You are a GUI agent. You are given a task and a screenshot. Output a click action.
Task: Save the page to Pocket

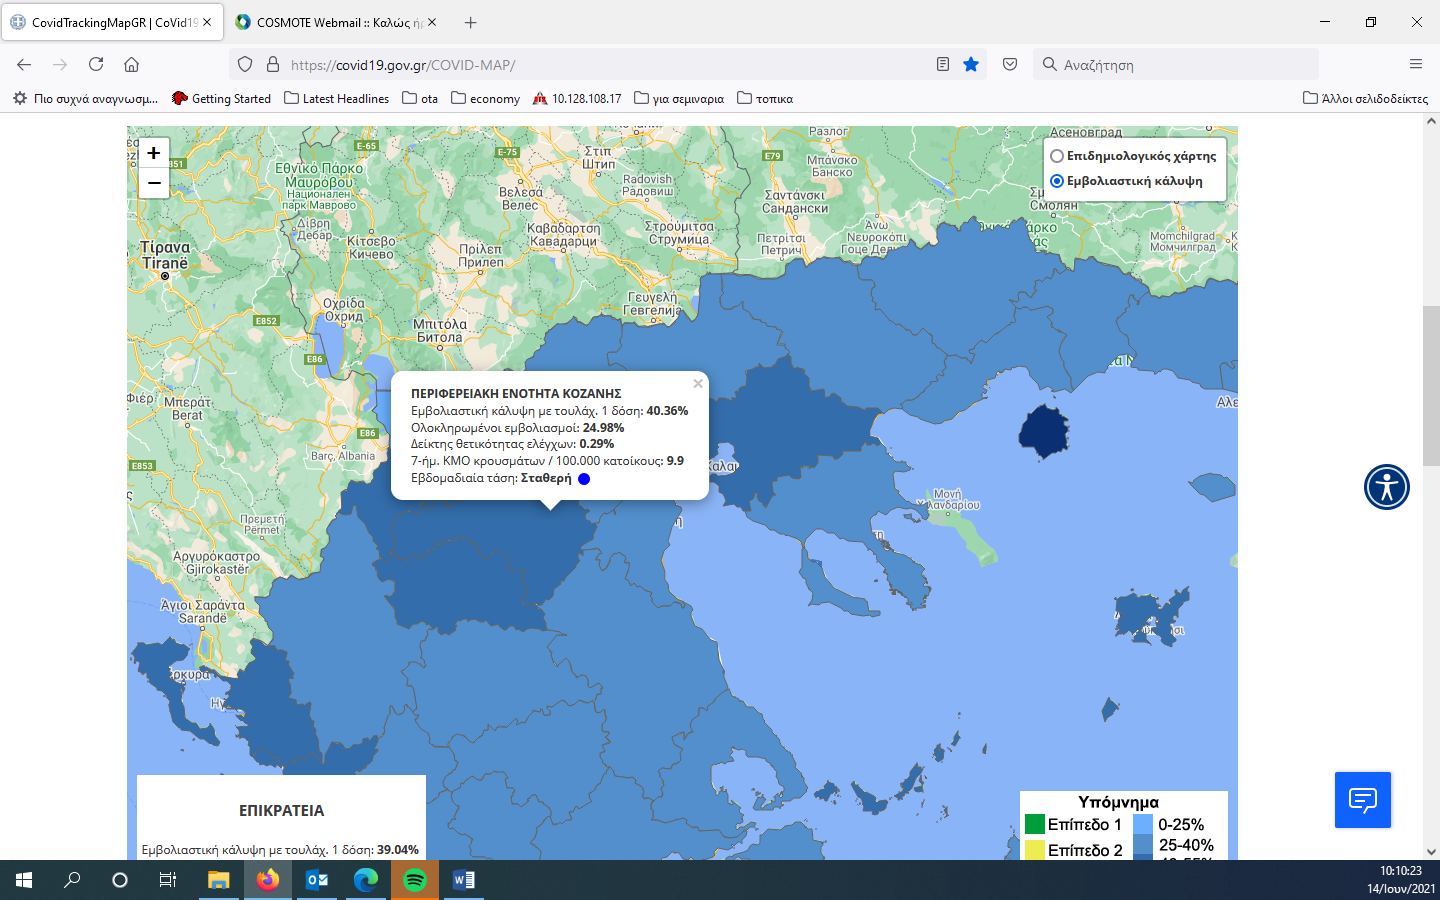click(1010, 64)
